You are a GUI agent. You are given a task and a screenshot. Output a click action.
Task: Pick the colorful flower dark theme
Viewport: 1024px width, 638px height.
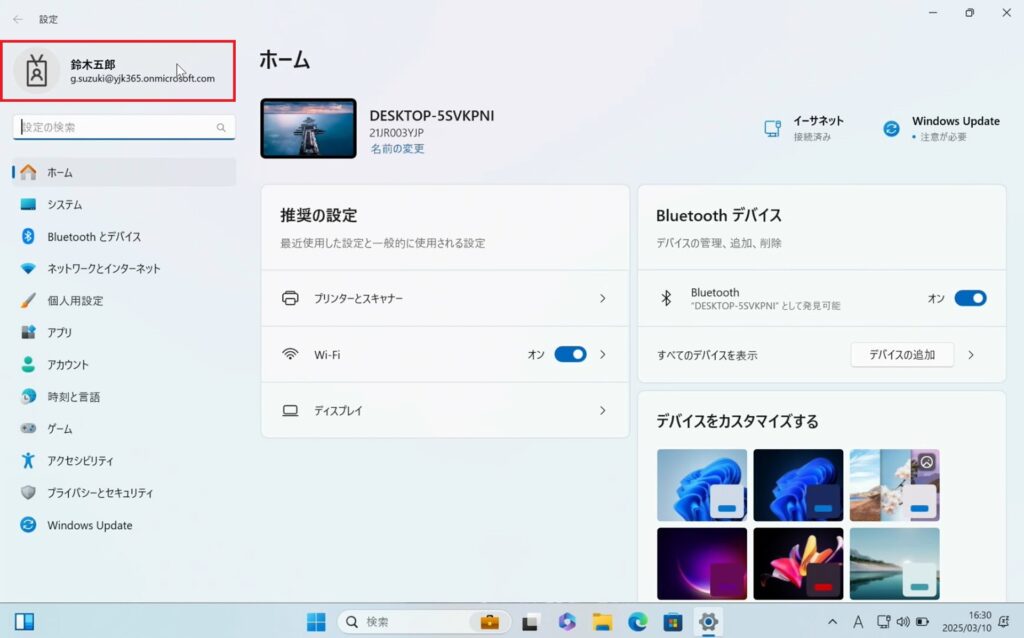798,564
